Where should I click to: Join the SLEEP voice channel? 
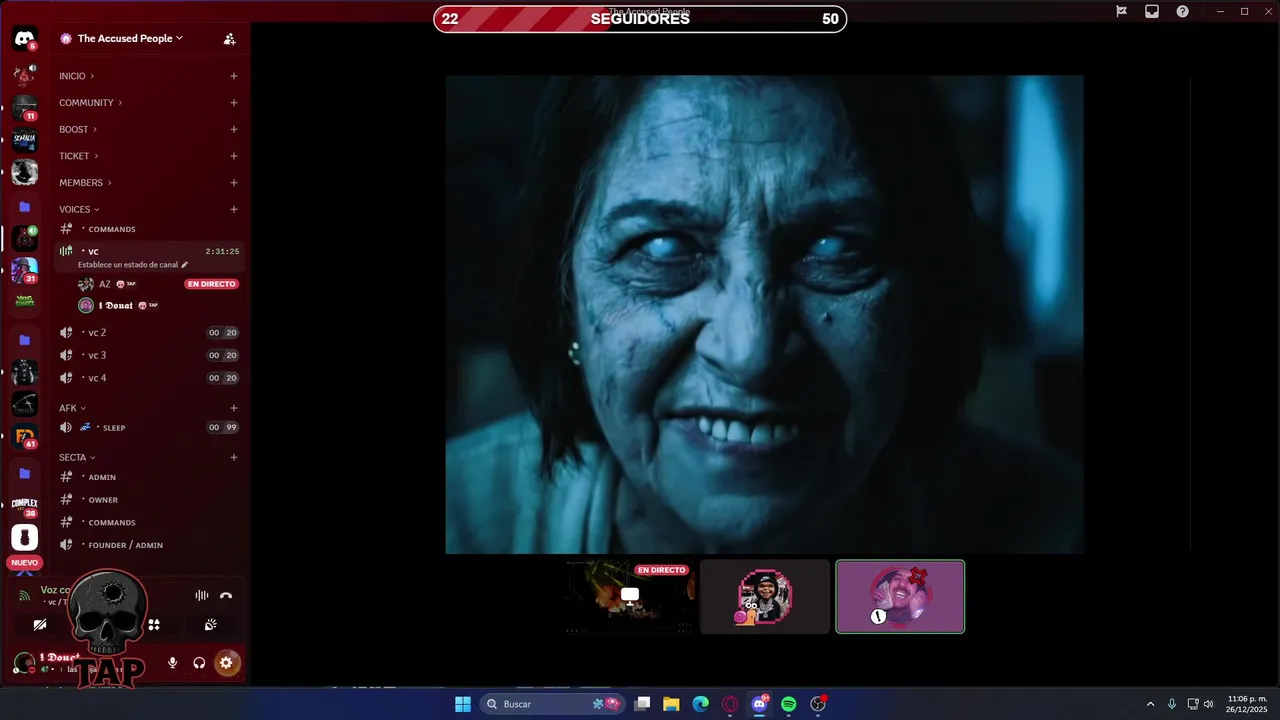coord(149,427)
